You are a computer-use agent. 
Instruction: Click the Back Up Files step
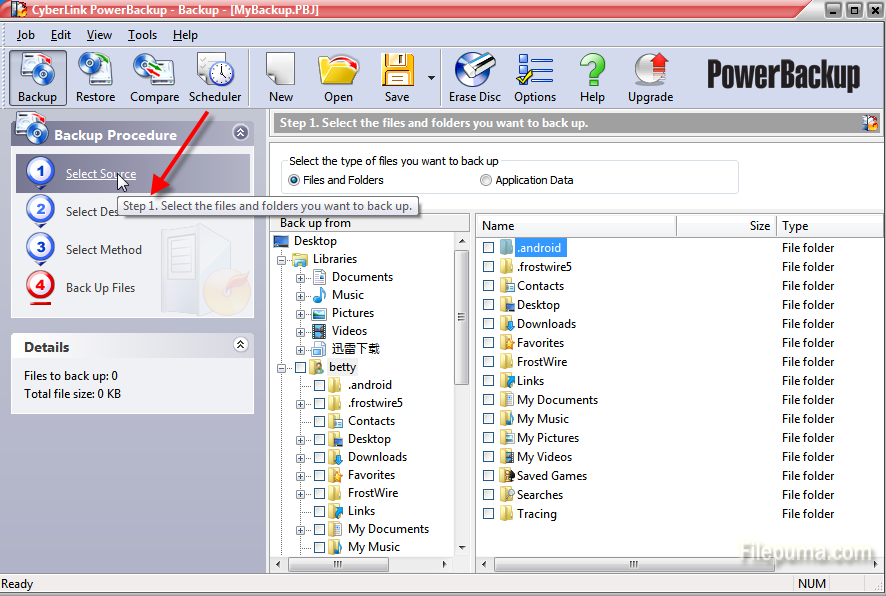tap(100, 288)
